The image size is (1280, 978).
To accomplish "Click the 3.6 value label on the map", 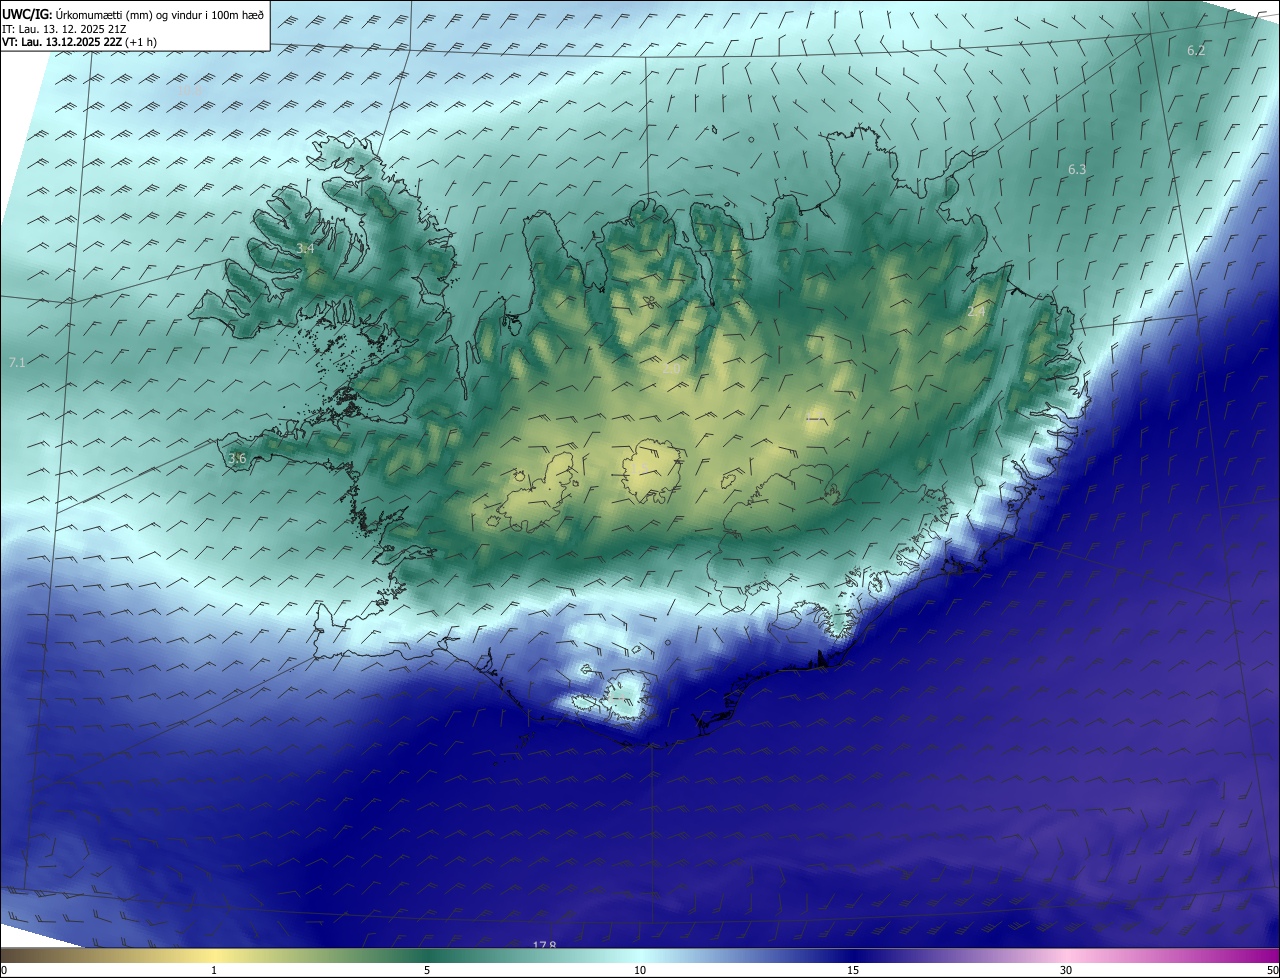I will 237,458.
